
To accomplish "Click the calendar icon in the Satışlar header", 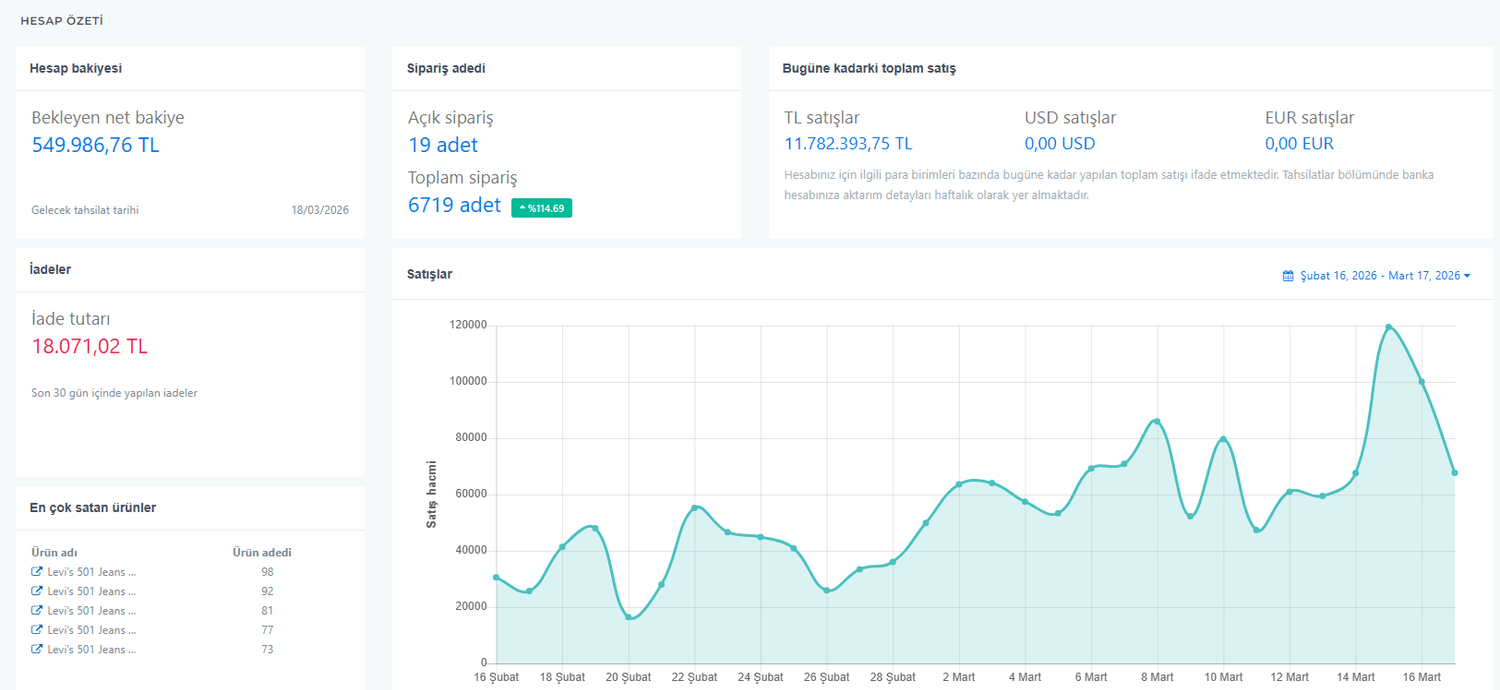I will (1288, 276).
